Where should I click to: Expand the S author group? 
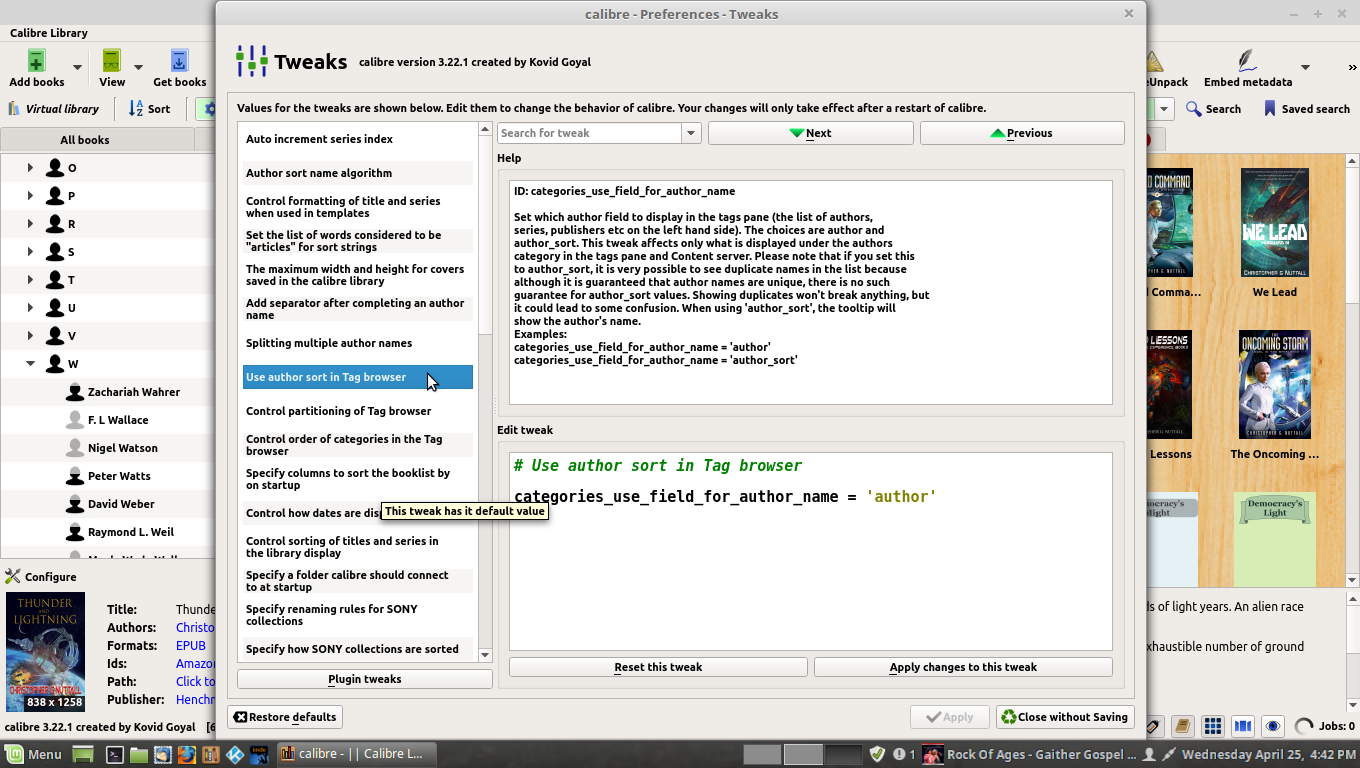30,252
